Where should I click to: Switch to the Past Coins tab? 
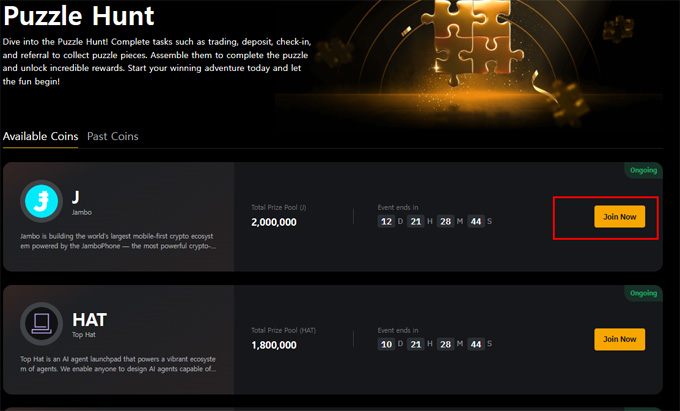click(113, 136)
